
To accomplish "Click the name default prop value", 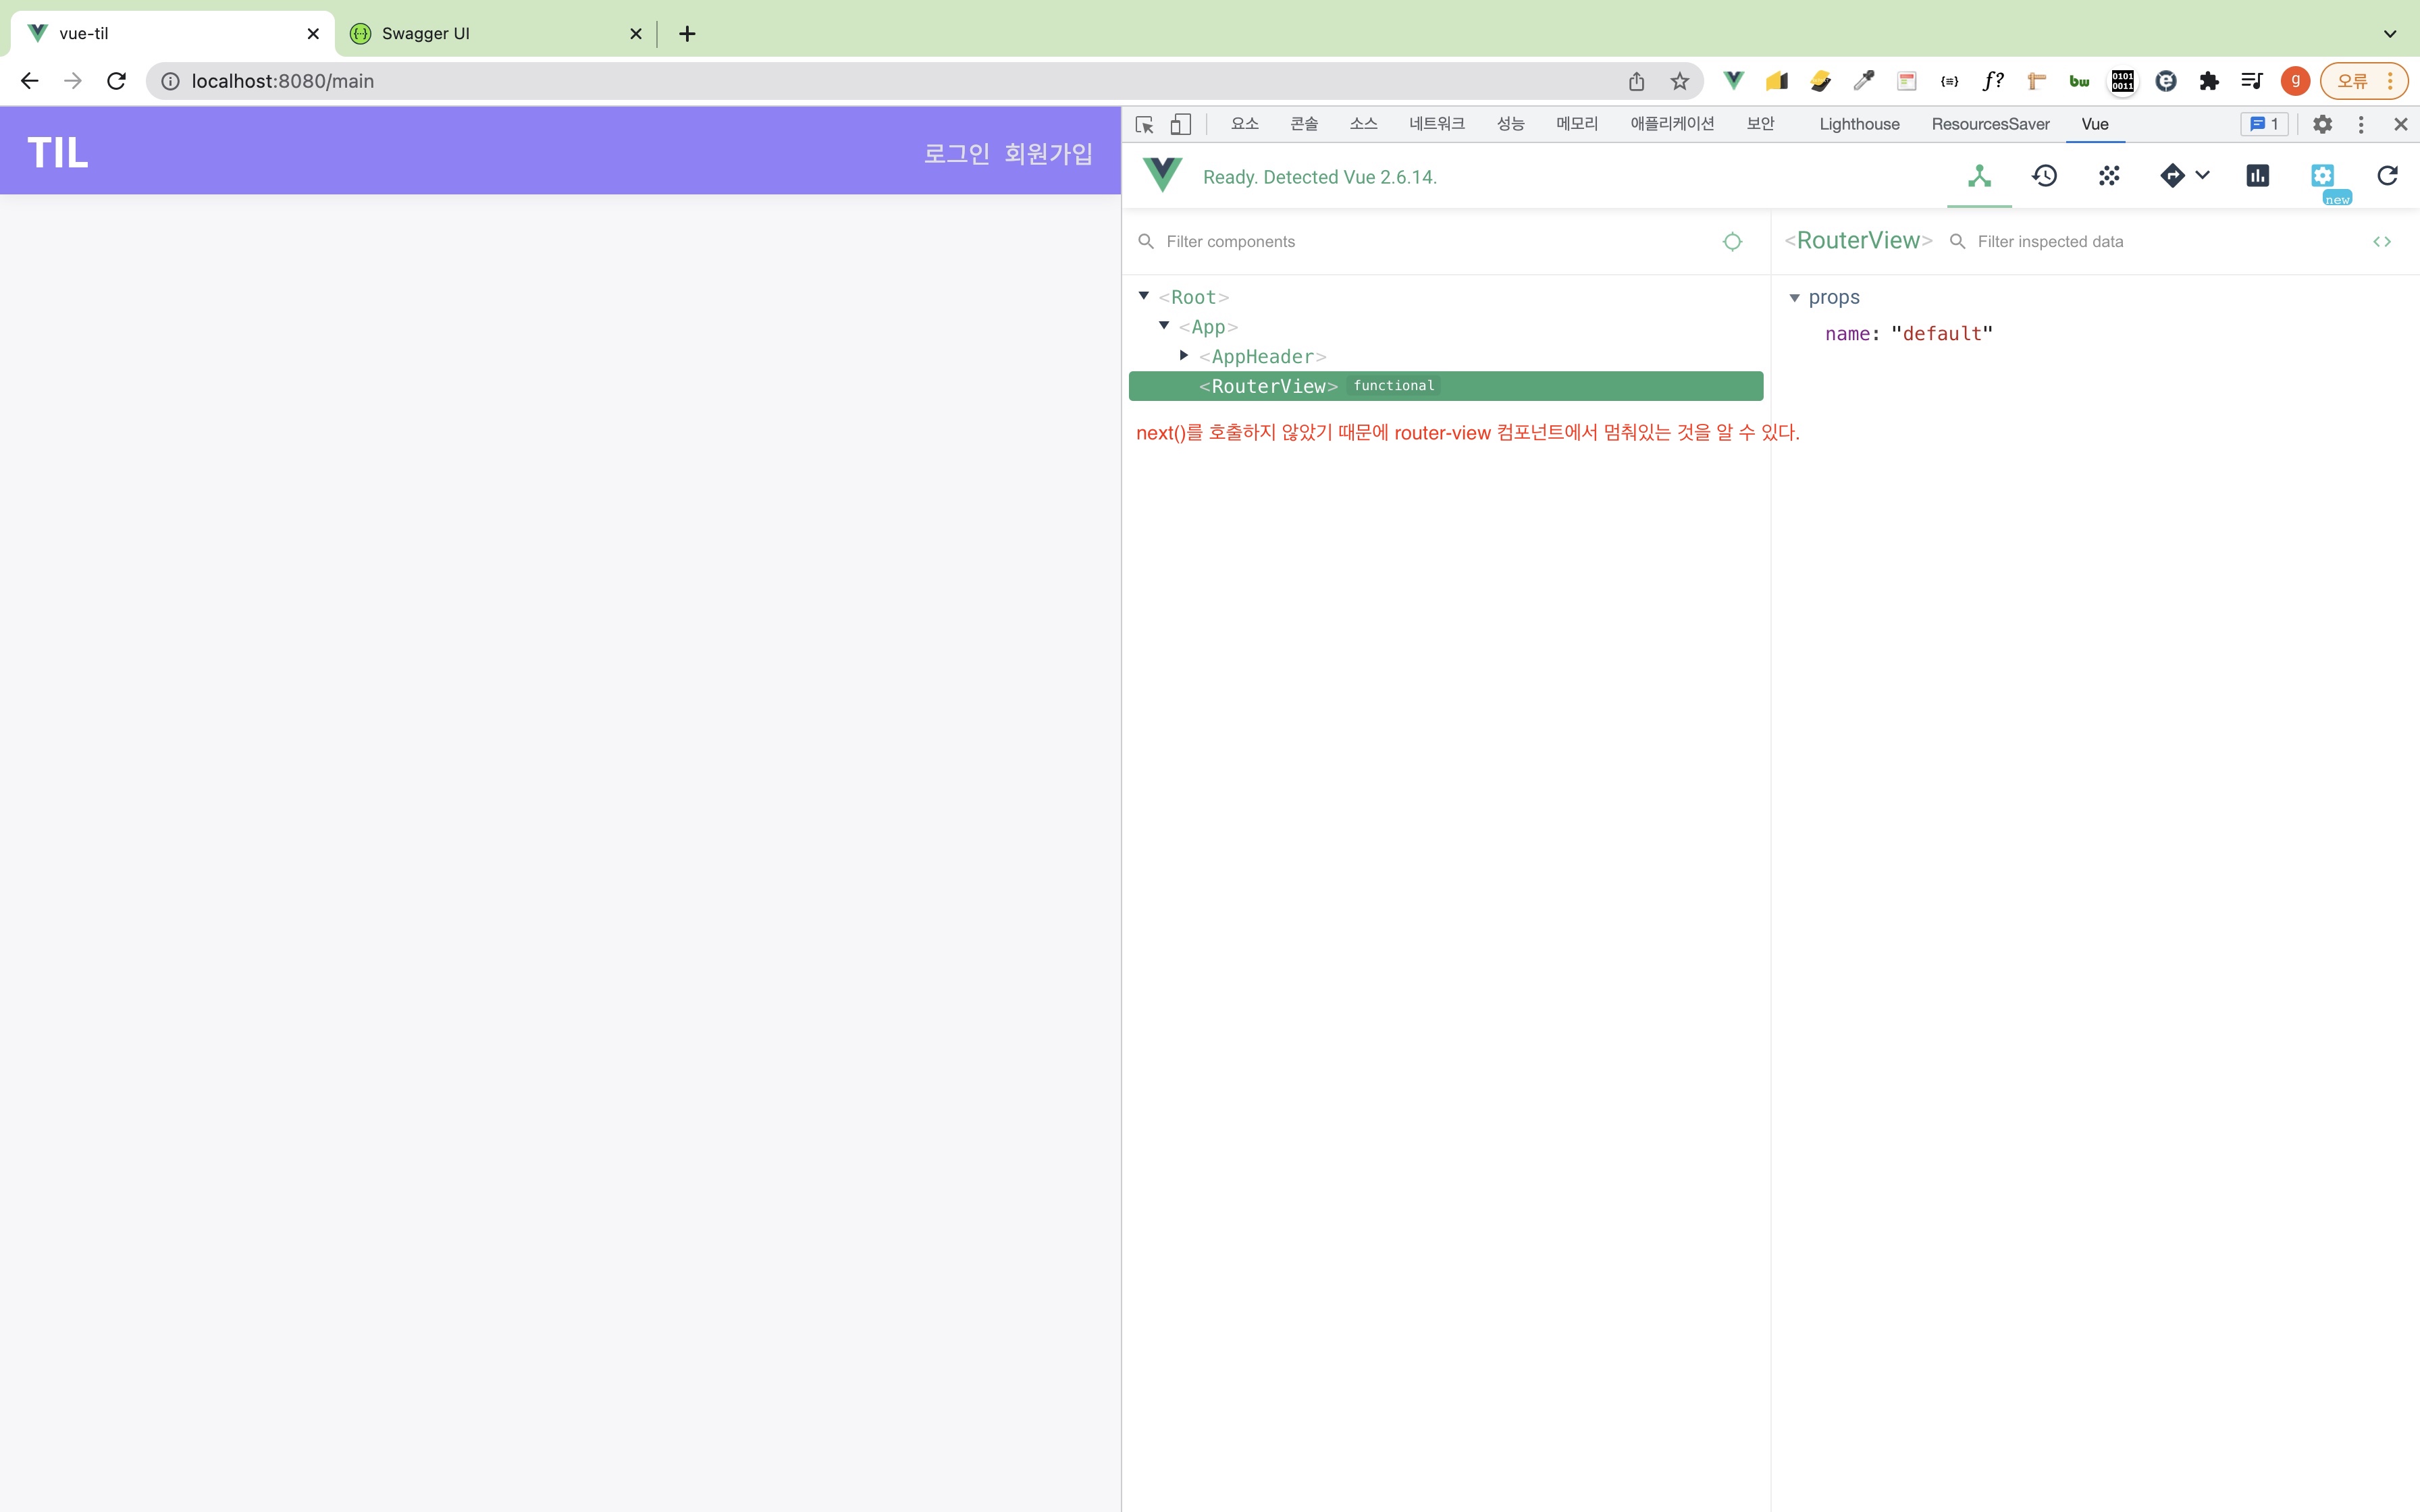I will click(x=1941, y=334).
